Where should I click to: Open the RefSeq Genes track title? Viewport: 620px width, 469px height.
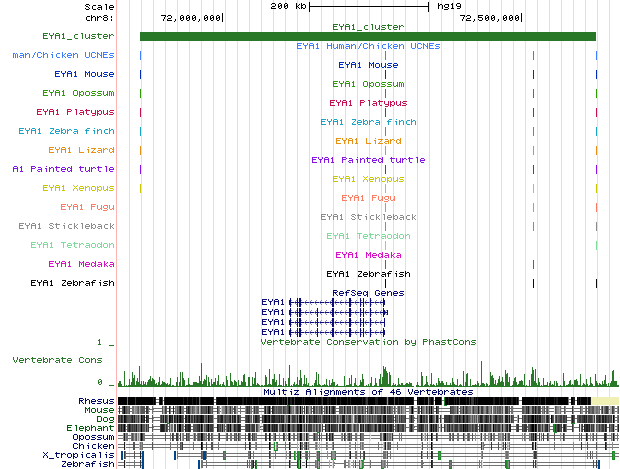point(368,293)
